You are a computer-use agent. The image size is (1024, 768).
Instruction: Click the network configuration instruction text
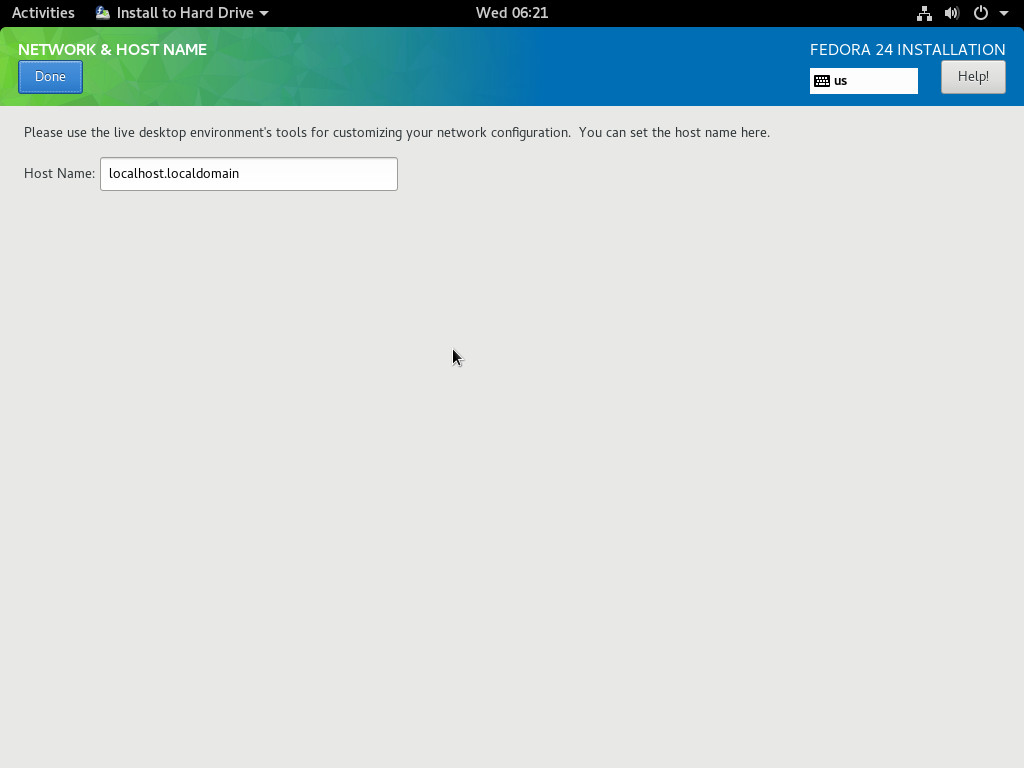pyautogui.click(x=396, y=132)
